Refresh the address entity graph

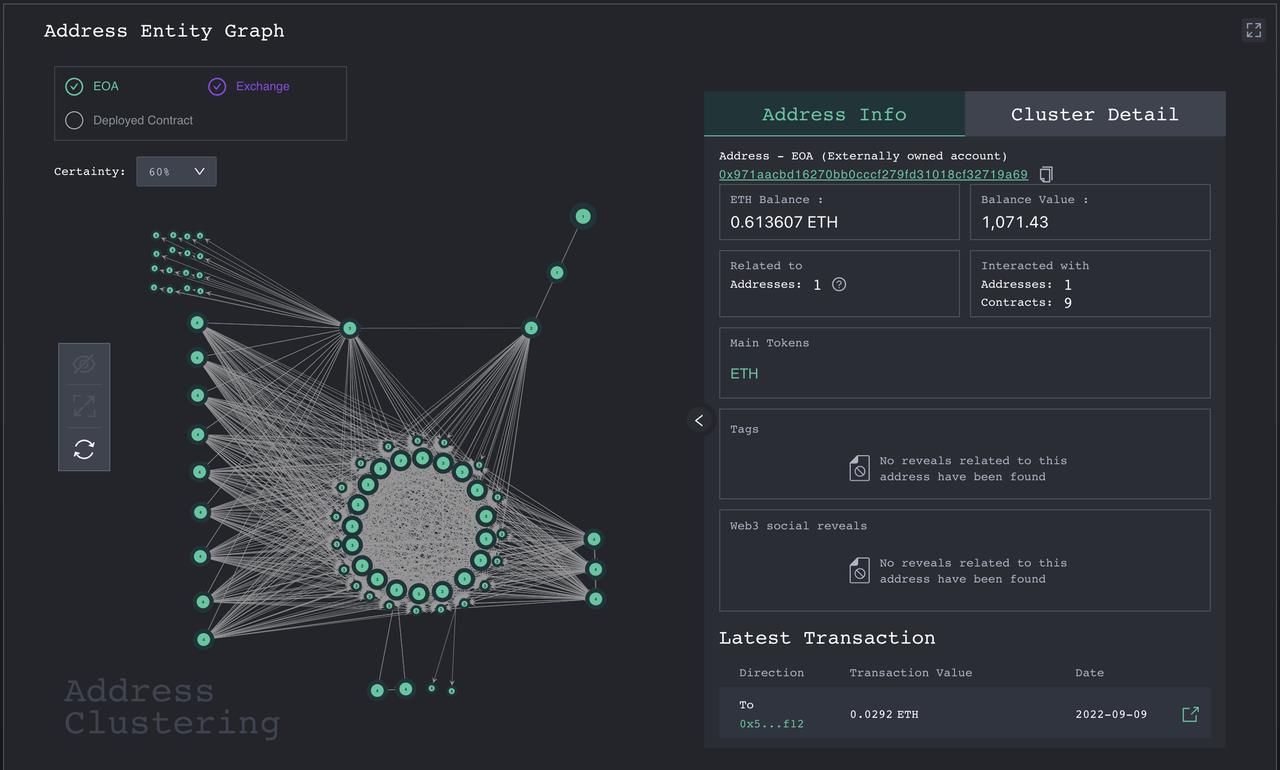(x=84, y=448)
